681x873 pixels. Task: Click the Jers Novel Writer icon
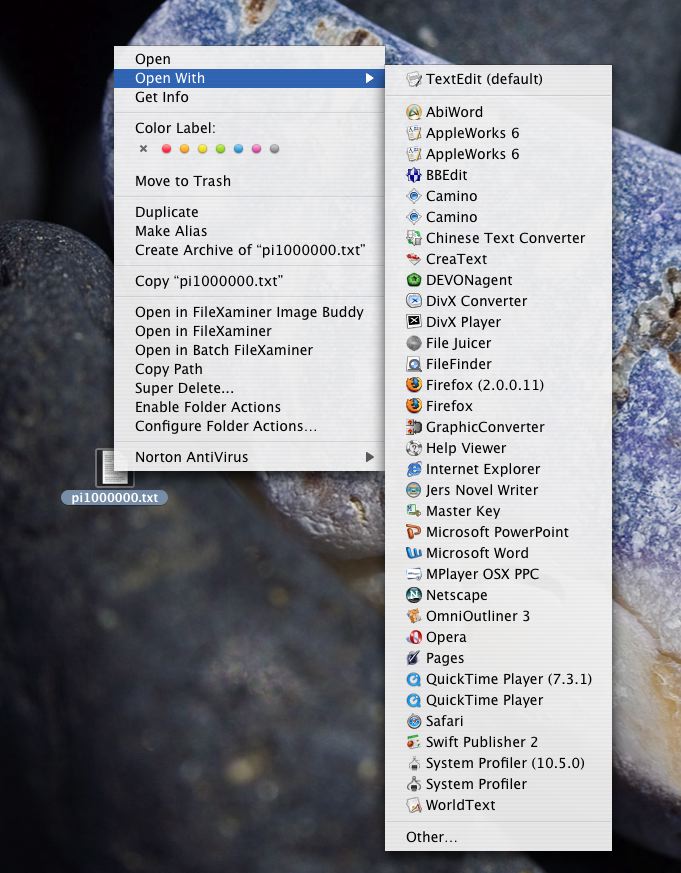[x=414, y=491]
